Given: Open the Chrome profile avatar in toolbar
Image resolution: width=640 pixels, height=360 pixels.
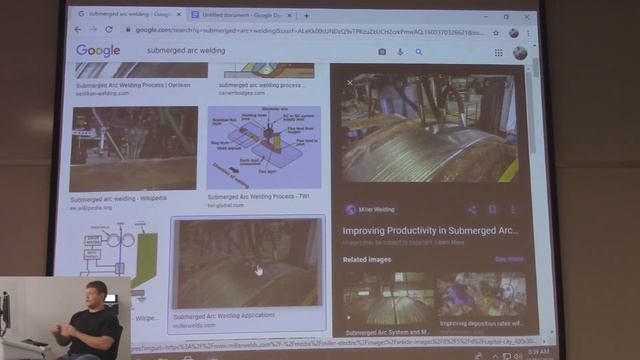Looking at the screenshot, I should [x=513, y=33].
